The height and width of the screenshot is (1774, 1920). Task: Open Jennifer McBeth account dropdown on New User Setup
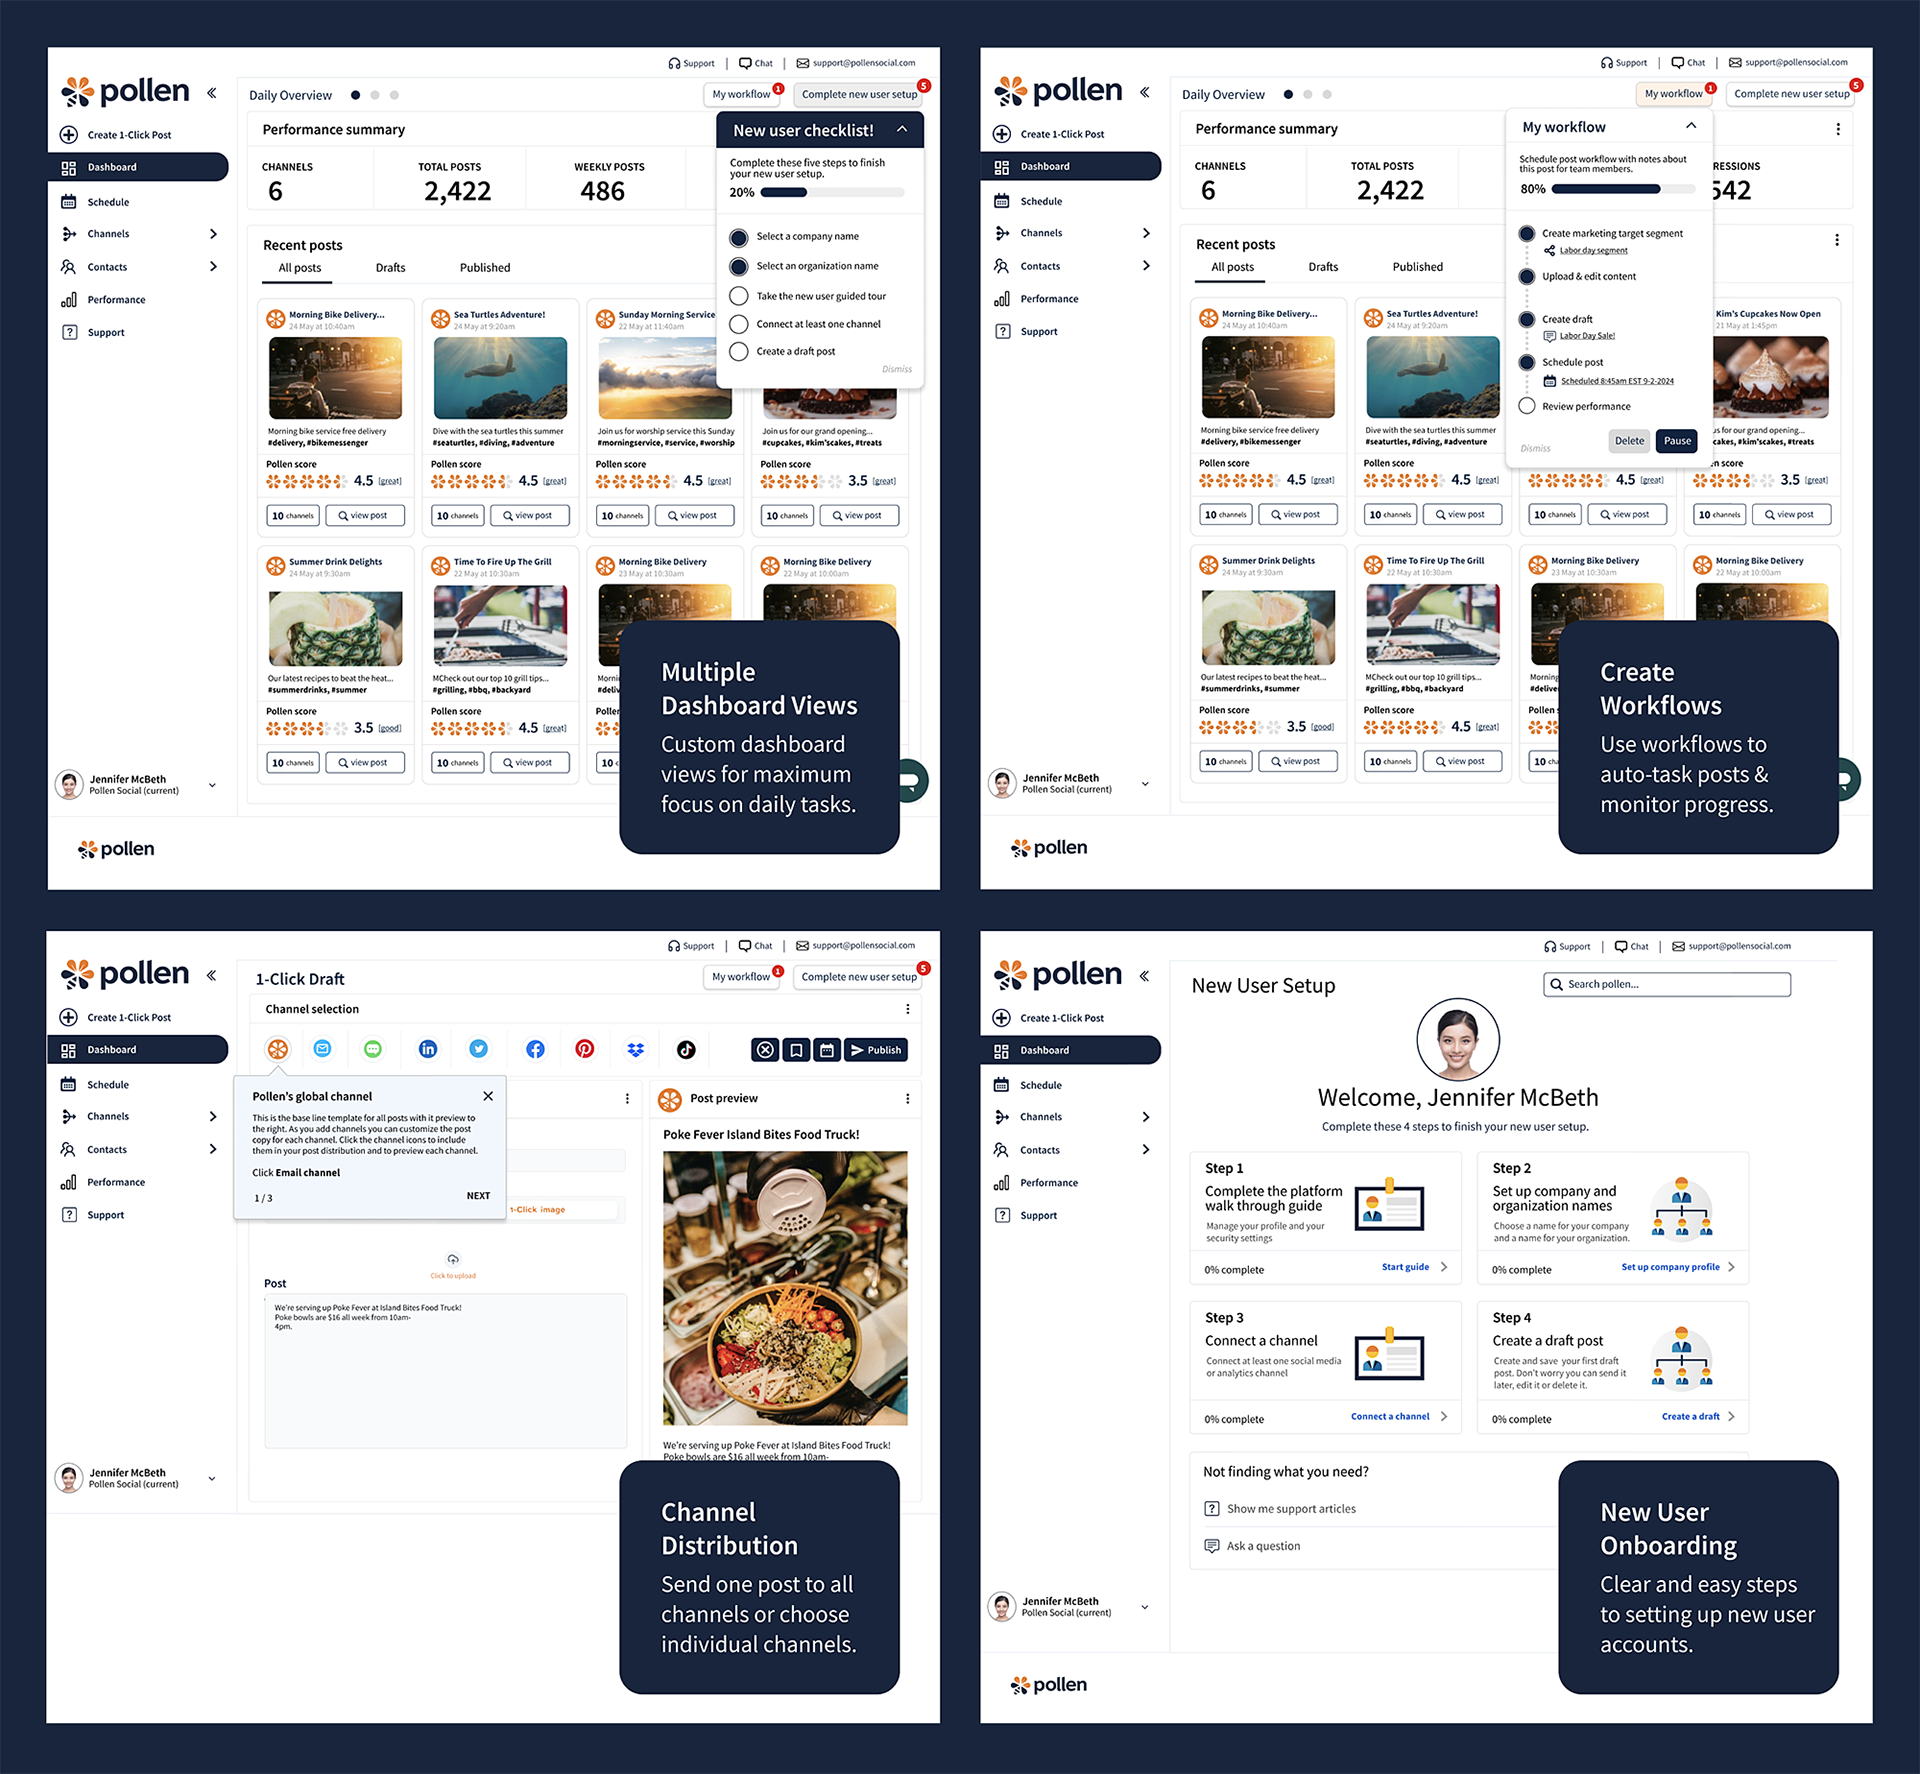coord(1145,1607)
